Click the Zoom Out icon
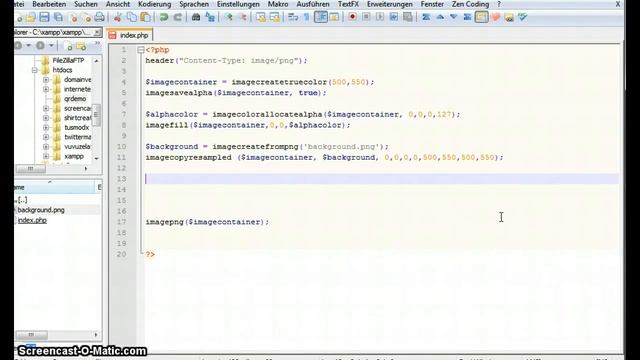This screenshot has height=360, width=640. (x=243, y=17)
